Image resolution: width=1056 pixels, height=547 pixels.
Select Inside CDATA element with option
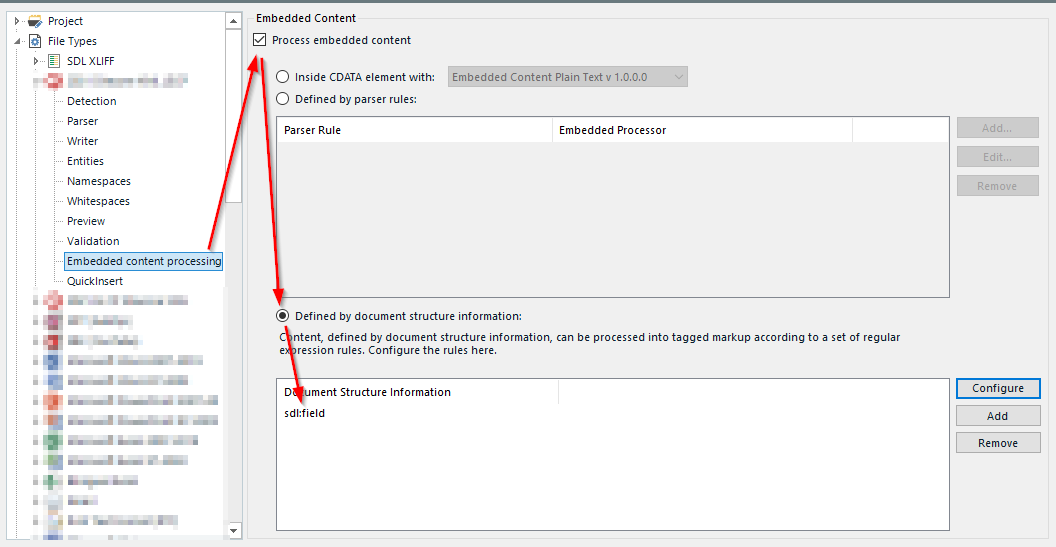point(283,77)
